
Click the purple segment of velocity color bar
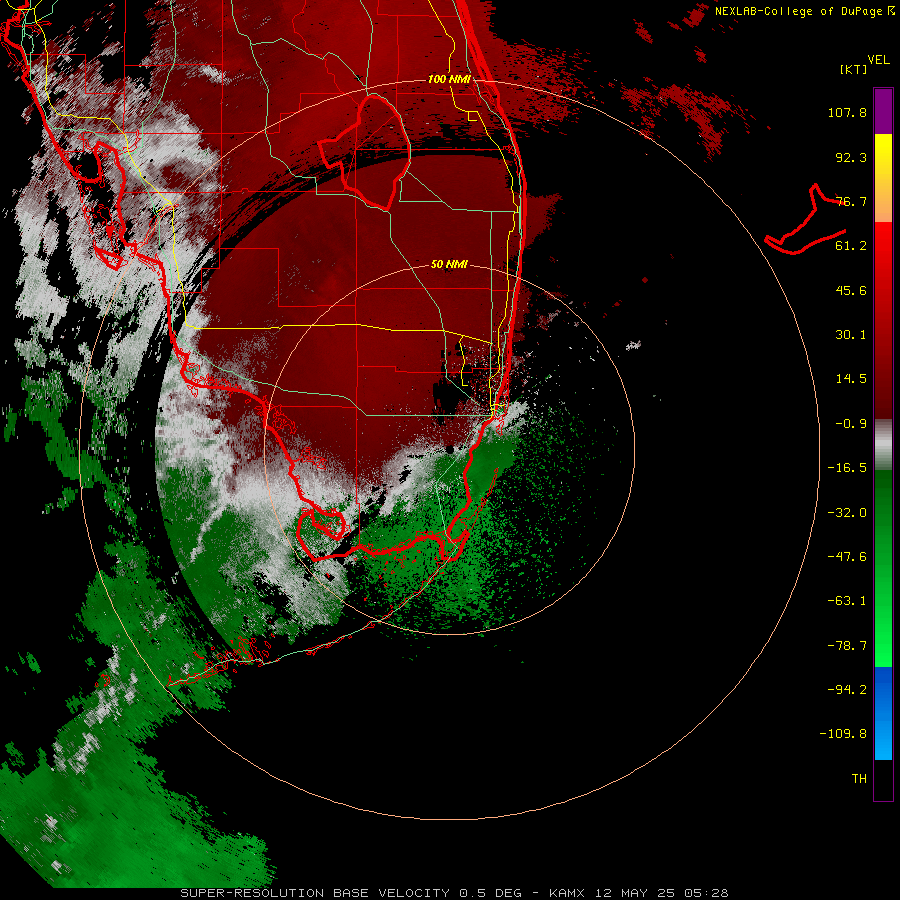883,111
